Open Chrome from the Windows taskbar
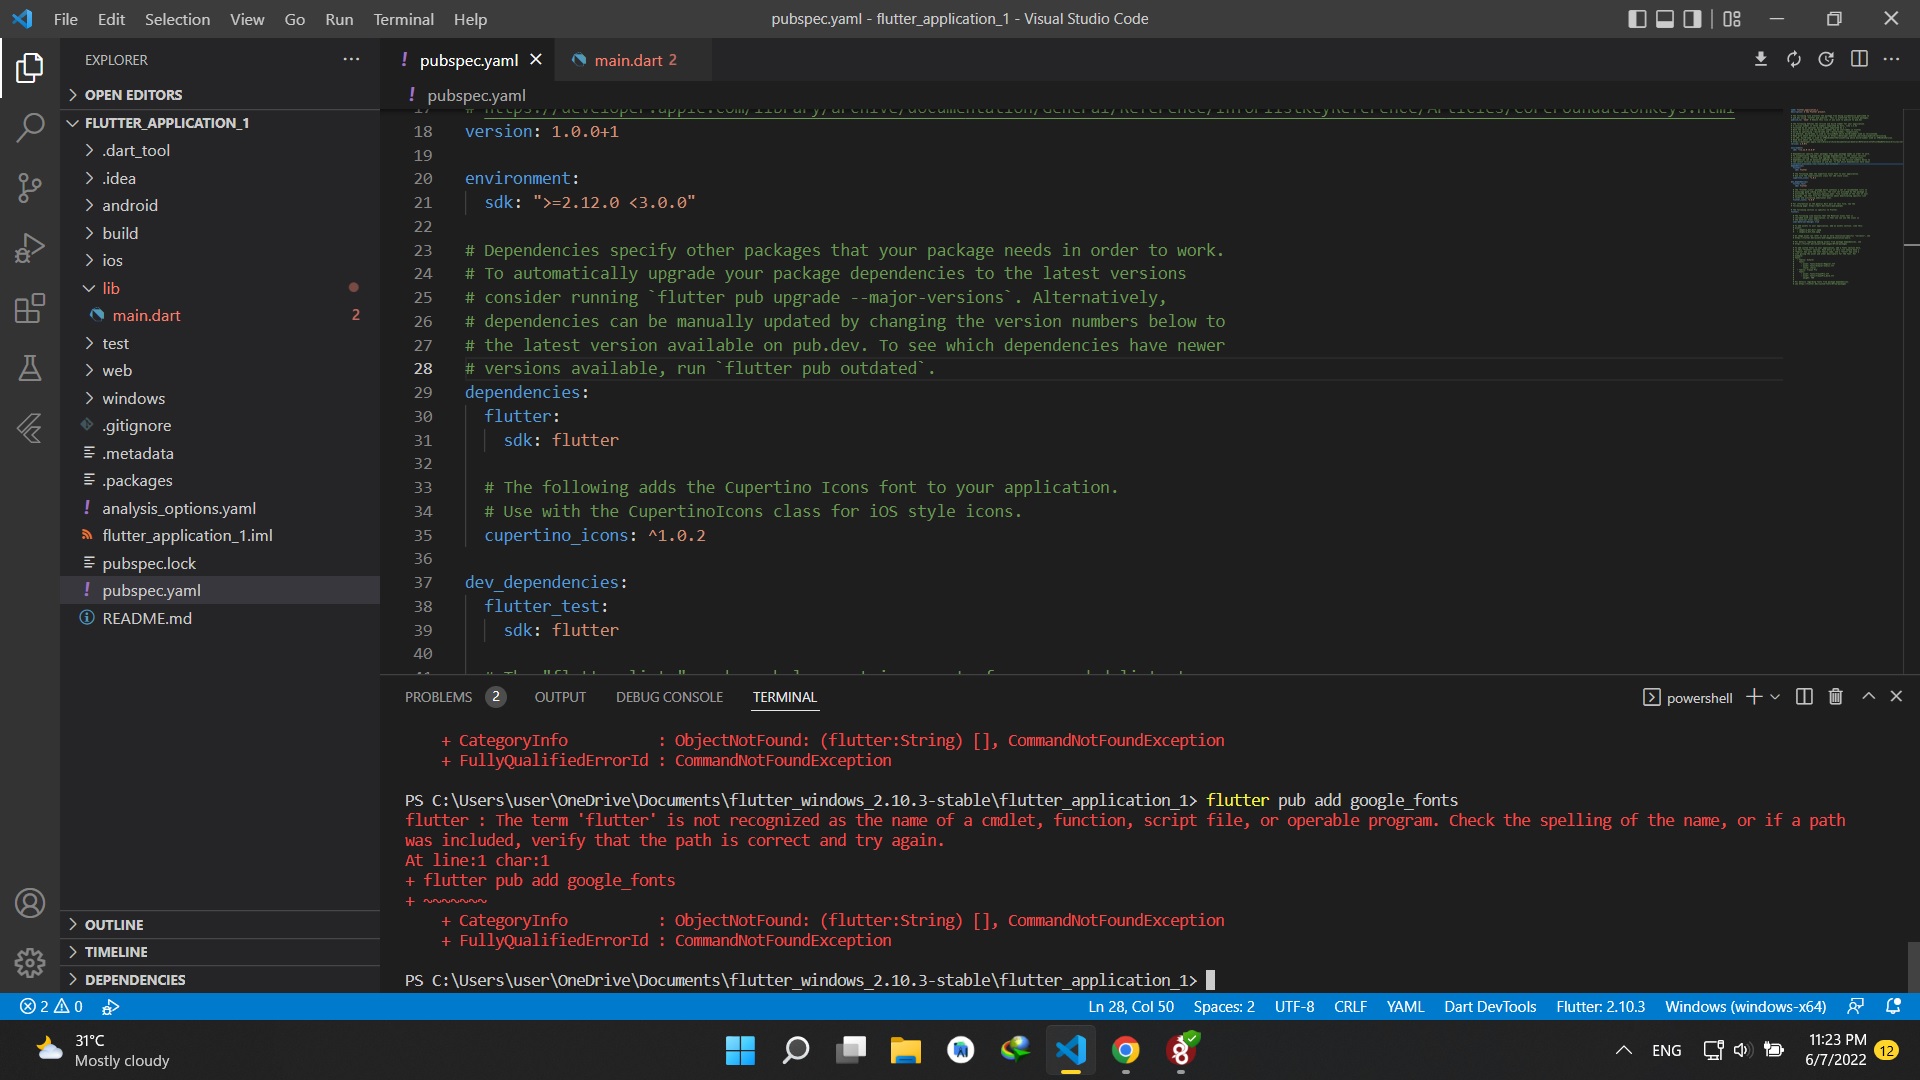The image size is (1920, 1080). click(x=1126, y=1050)
